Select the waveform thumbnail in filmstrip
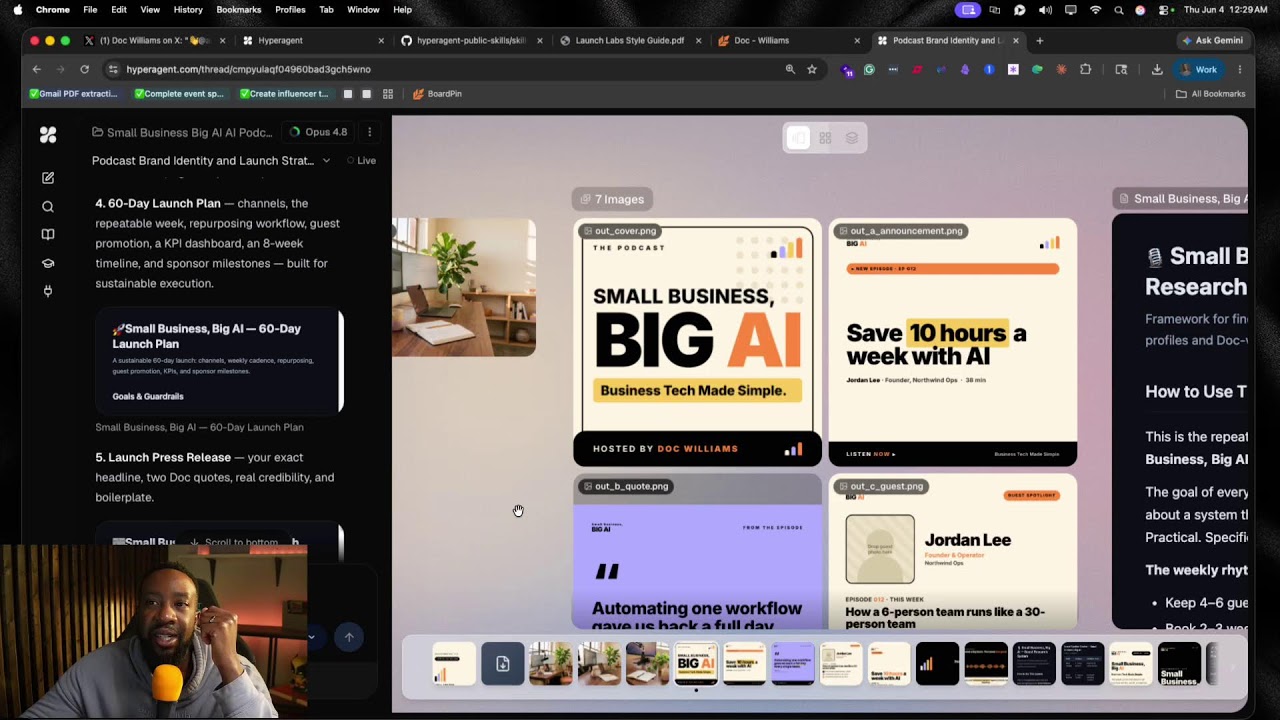 (986, 664)
